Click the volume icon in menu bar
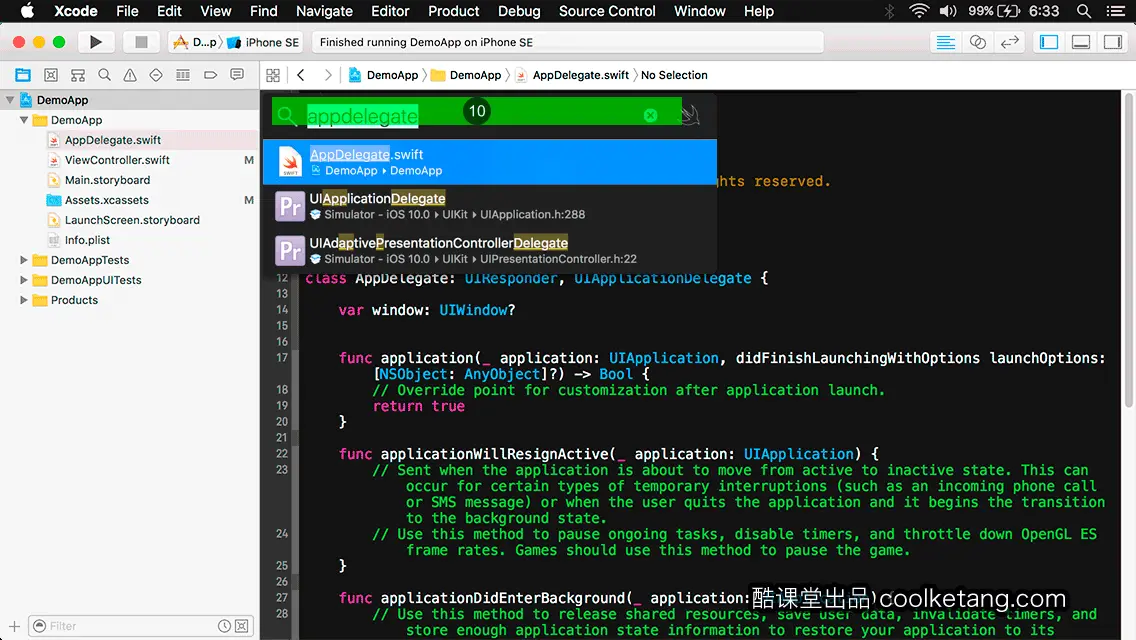The image size is (1136, 640). click(948, 11)
